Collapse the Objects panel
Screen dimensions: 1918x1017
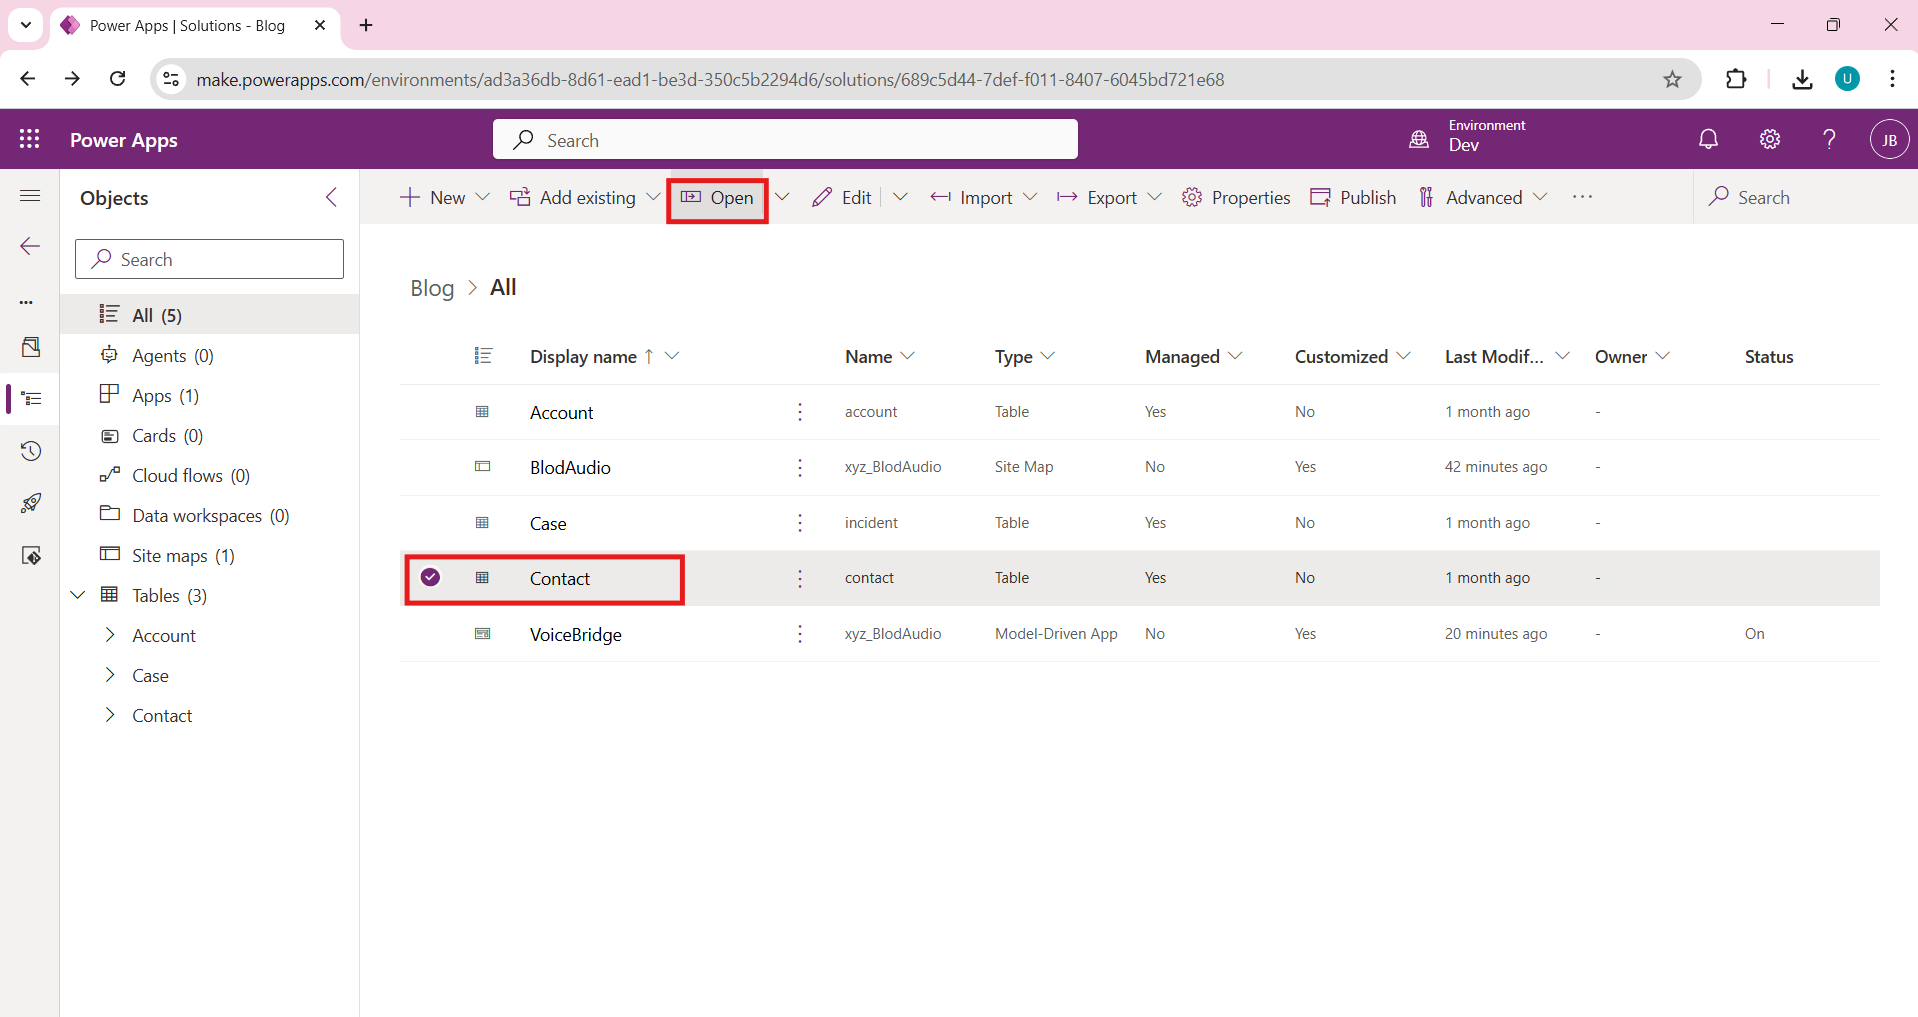(332, 198)
